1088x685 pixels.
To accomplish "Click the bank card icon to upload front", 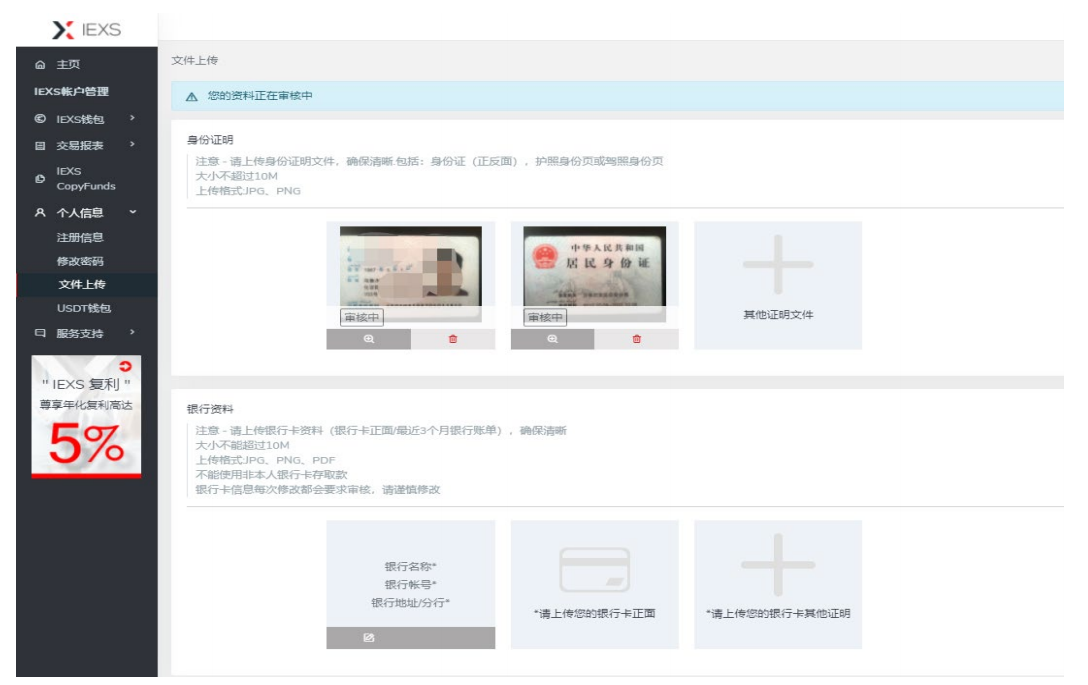I will point(595,570).
